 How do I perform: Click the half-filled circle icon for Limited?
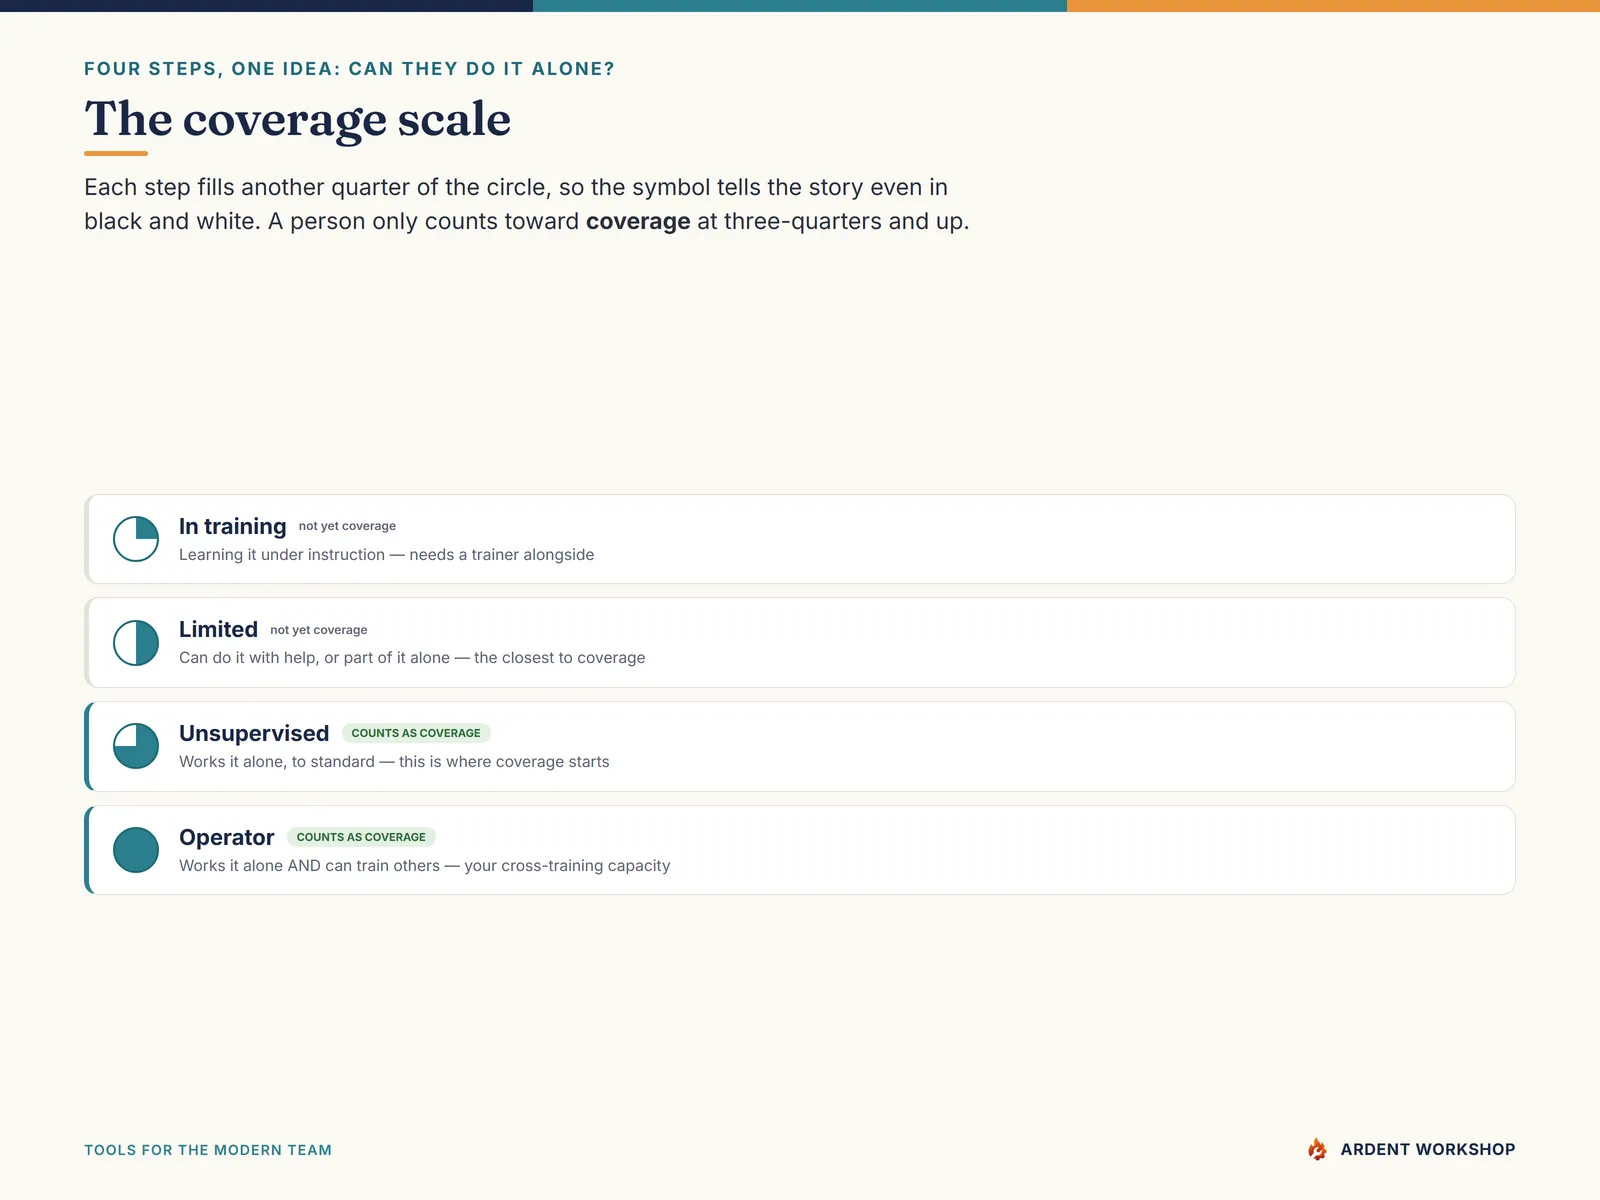[x=136, y=643]
